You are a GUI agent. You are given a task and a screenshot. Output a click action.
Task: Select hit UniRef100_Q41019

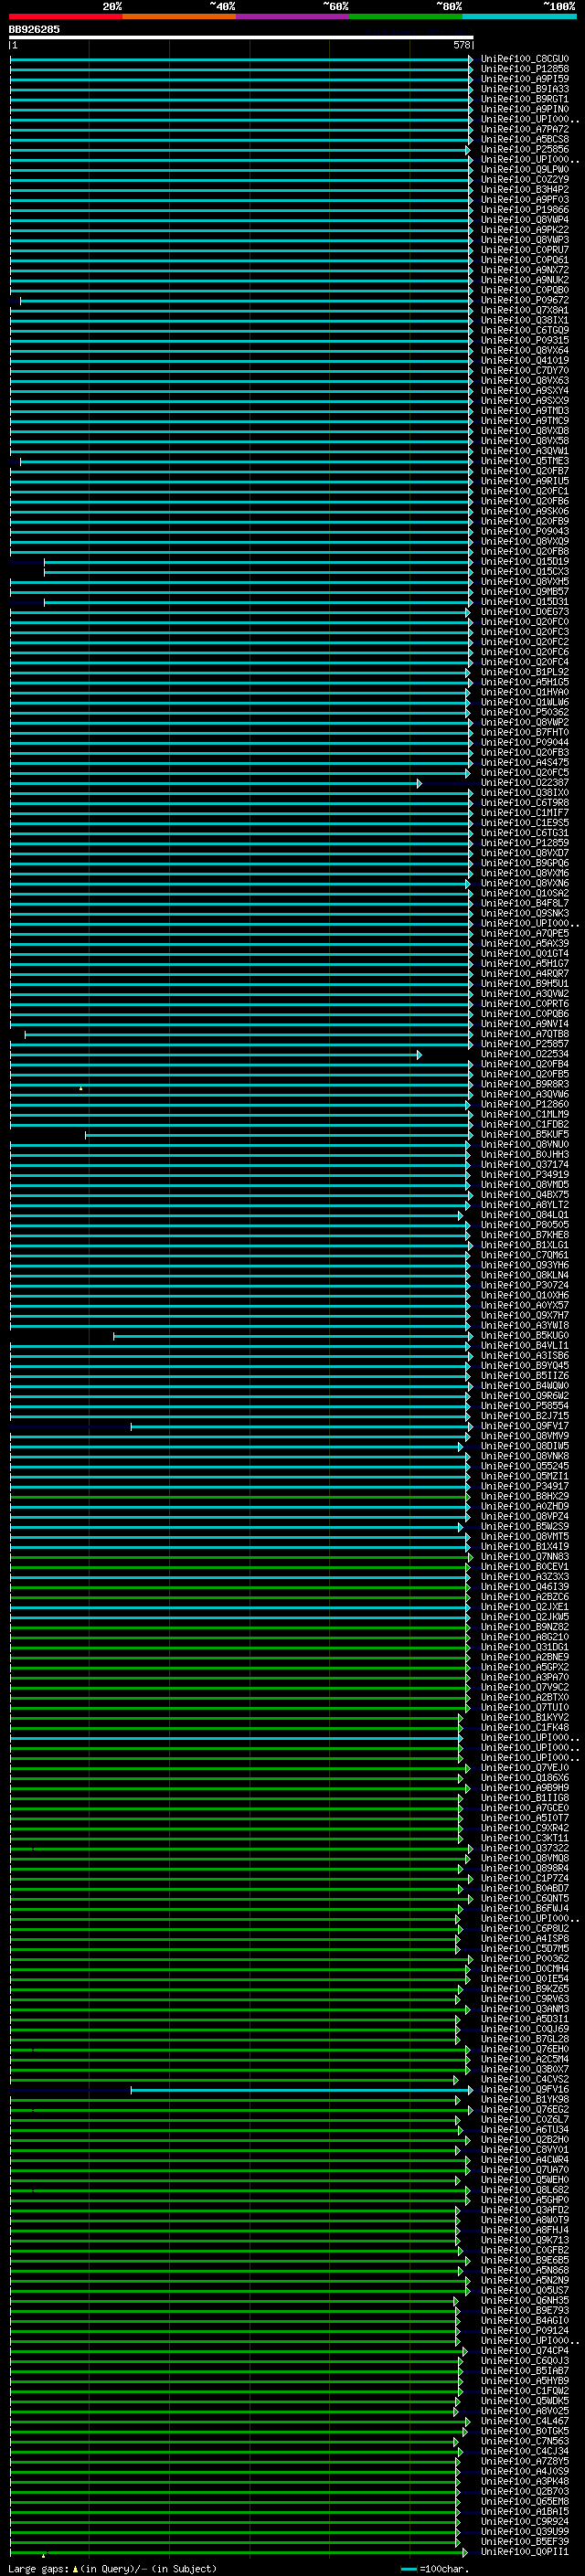(x=524, y=360)
